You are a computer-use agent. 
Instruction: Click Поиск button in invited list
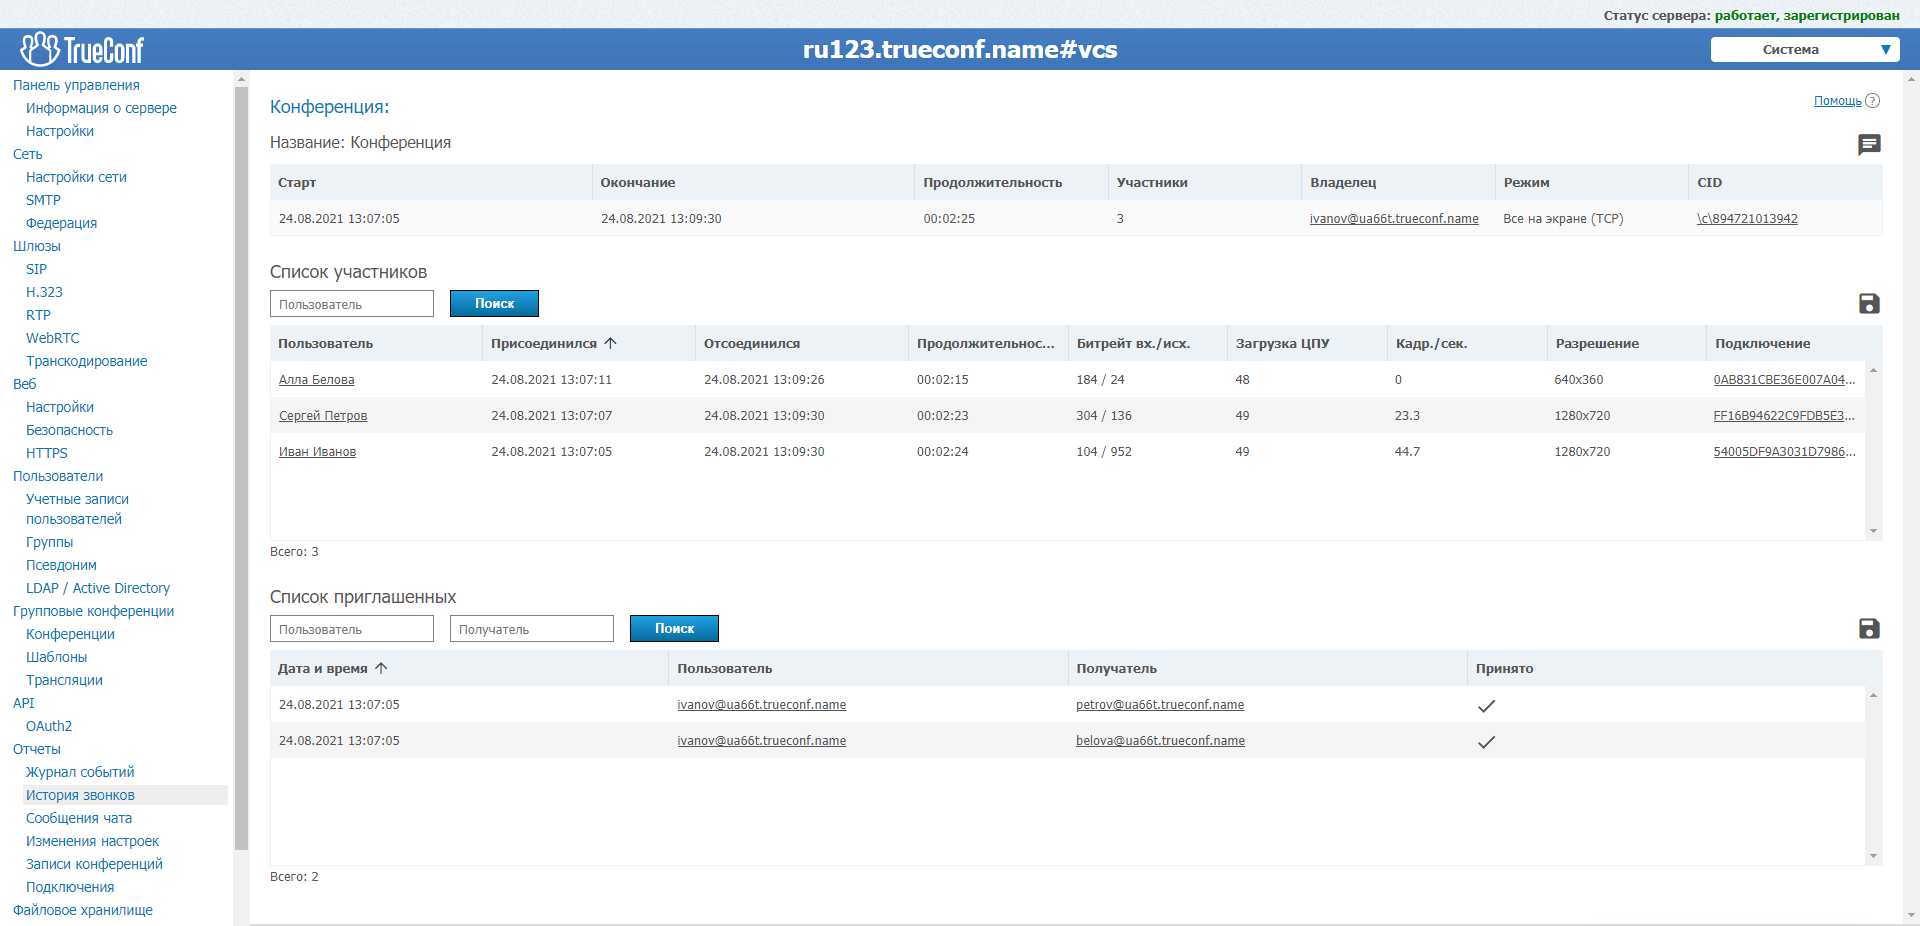[674, 629]
